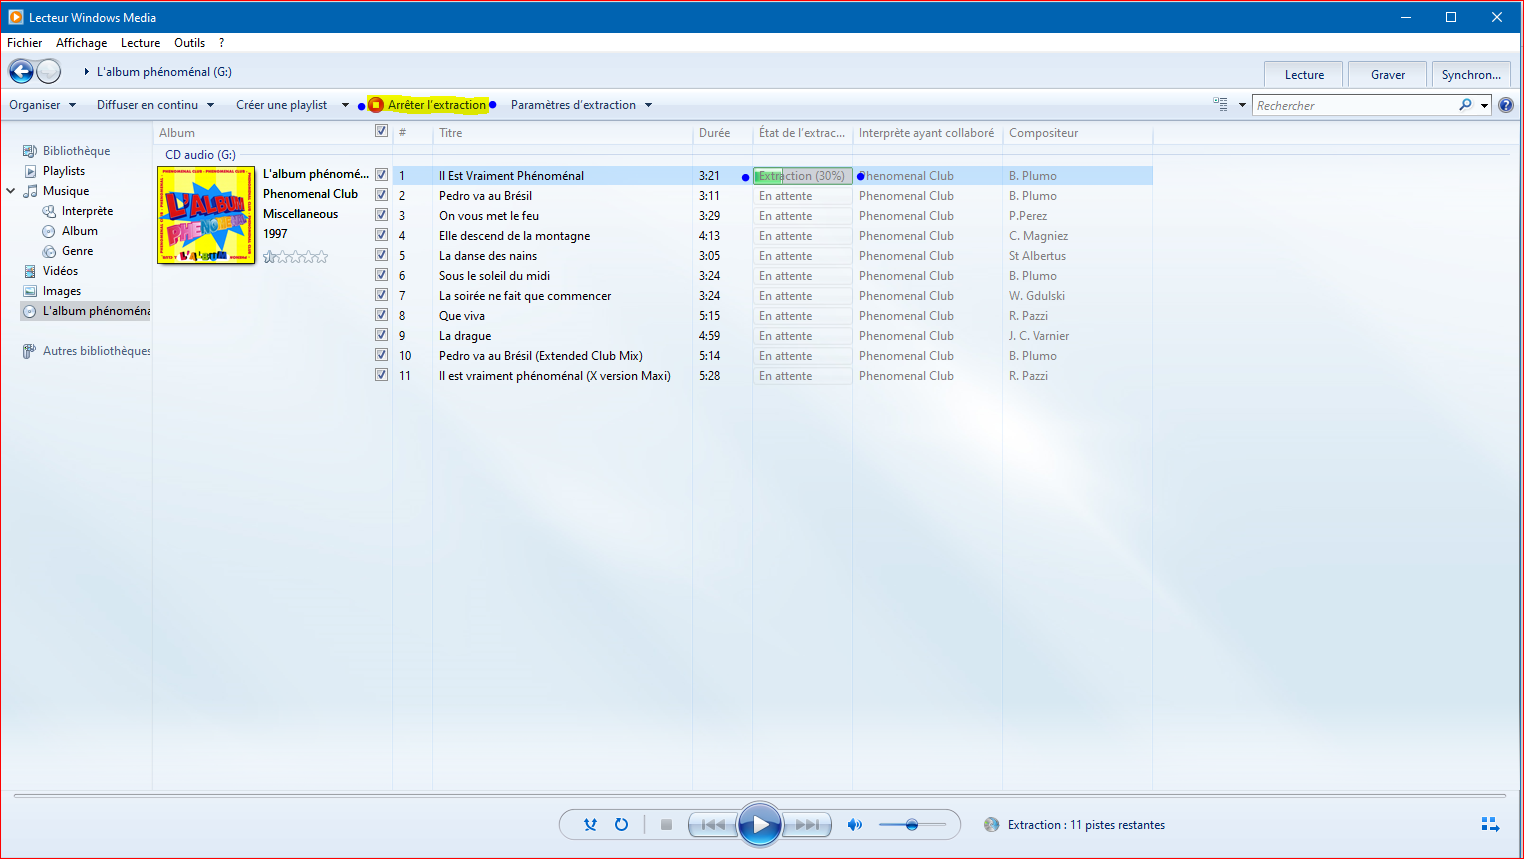Toggle shuffle playback mode

pyautogui.click(x=590, y=825)
